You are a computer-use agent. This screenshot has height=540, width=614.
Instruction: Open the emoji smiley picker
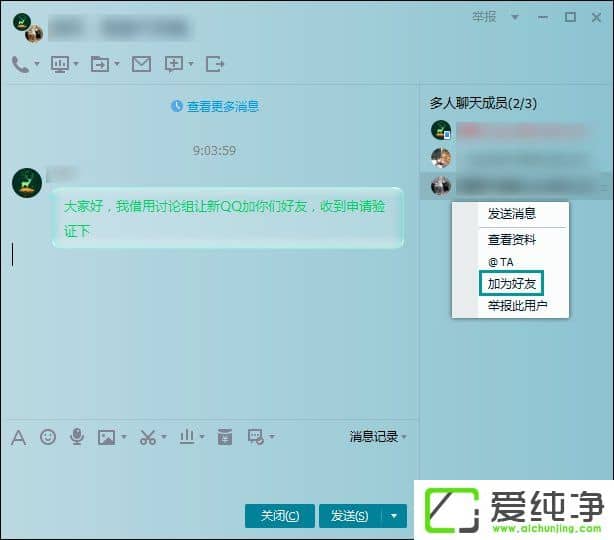coord(47,437)
